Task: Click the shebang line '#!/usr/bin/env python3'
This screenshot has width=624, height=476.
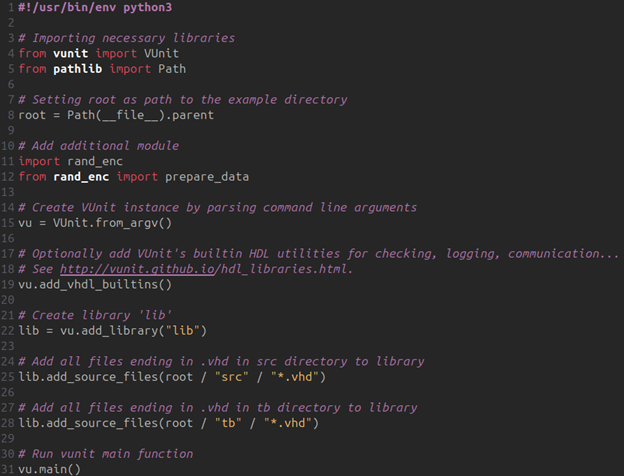Action: tap(95, 8)
